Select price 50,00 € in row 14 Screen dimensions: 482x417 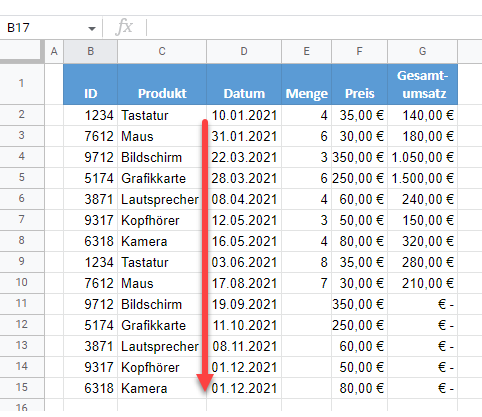359,367
